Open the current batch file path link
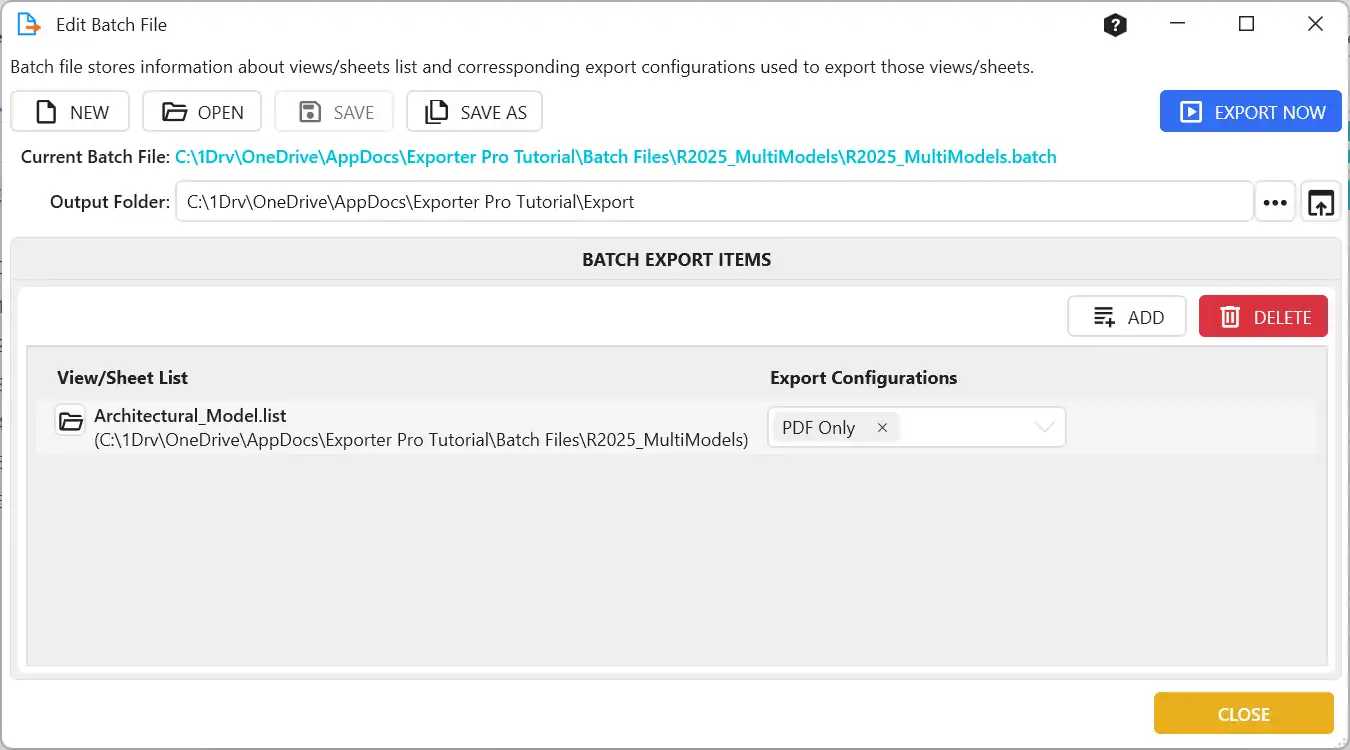This screenshot has height=750, width=1350. pyautogui.click(x=616, y=157)
